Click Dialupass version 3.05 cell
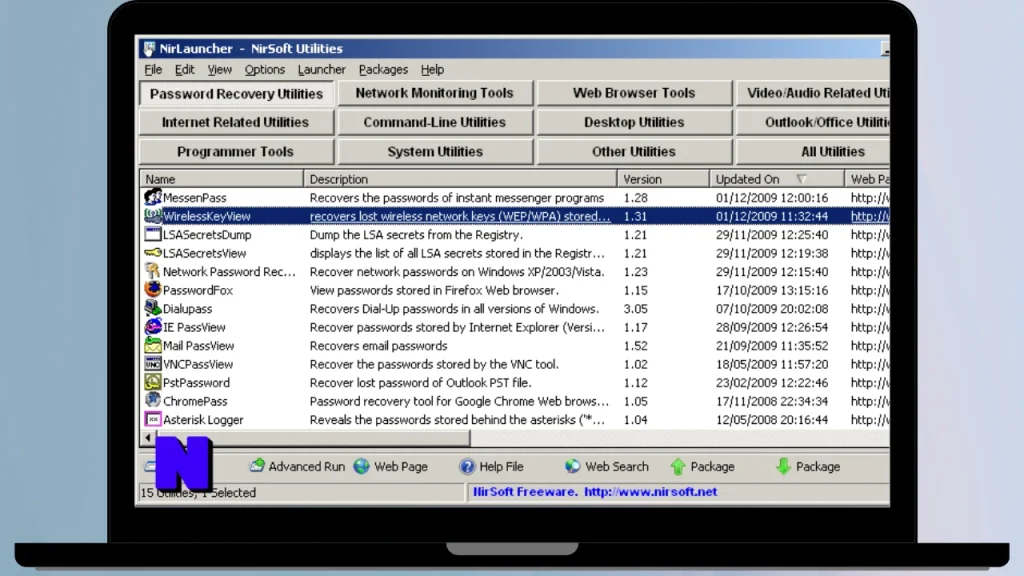 [x=635, y=309]
